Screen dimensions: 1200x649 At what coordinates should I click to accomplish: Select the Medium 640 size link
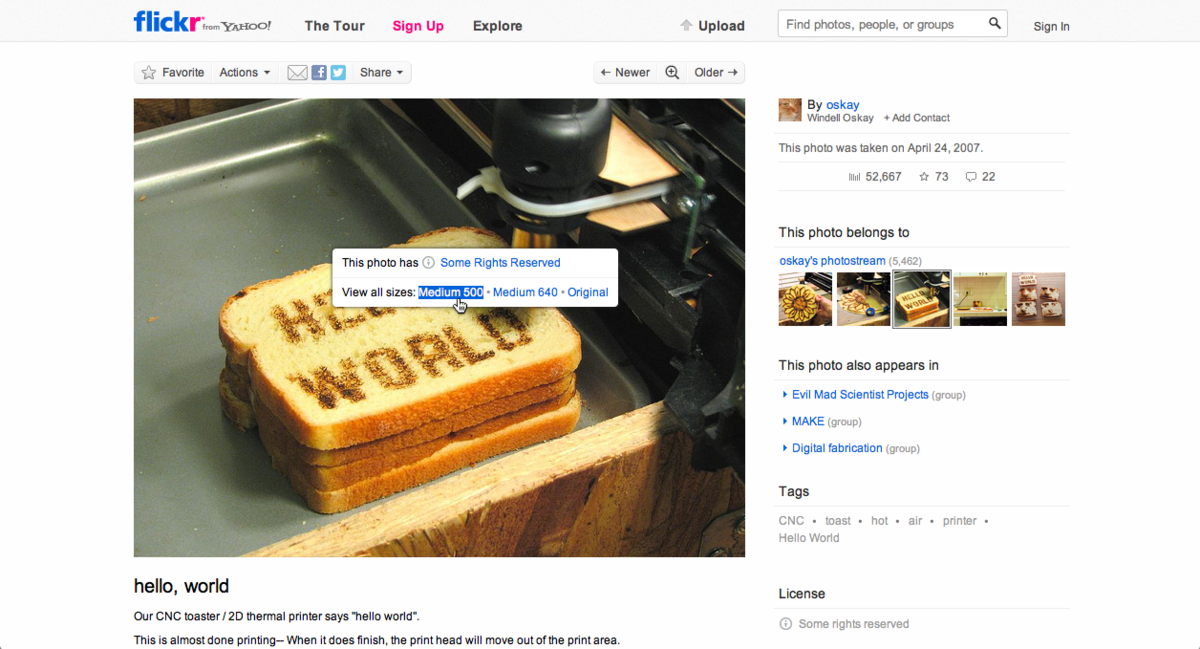tap(525, 292)
